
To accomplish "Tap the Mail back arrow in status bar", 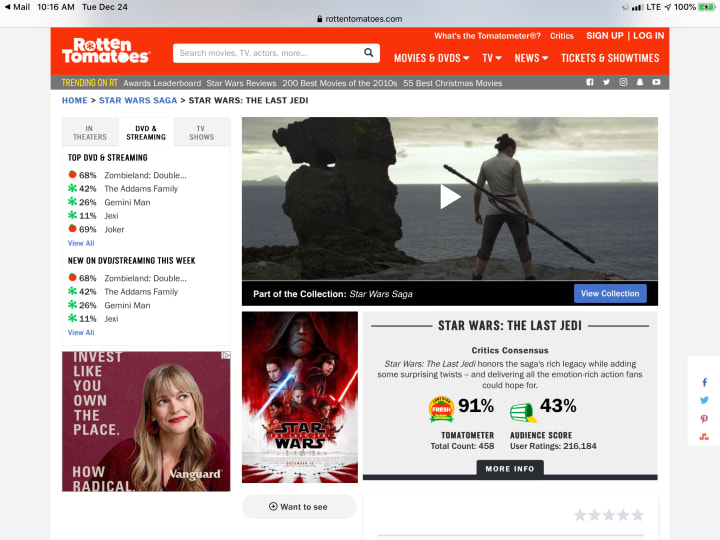I will pos(17,7).
